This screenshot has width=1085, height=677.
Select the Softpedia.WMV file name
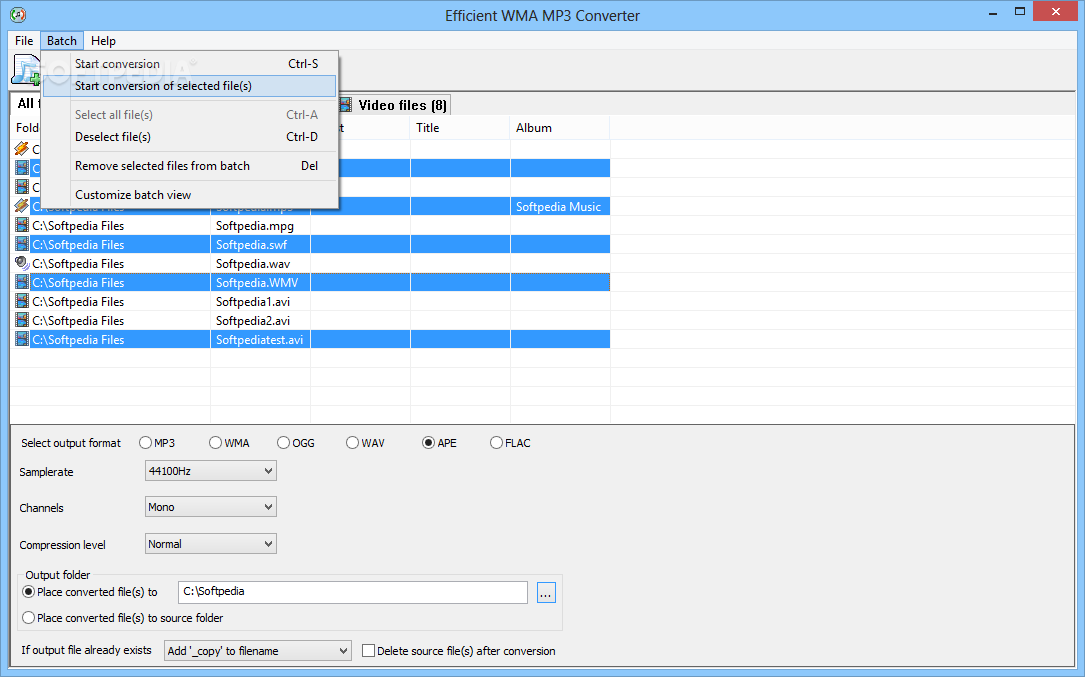point(257,283)
